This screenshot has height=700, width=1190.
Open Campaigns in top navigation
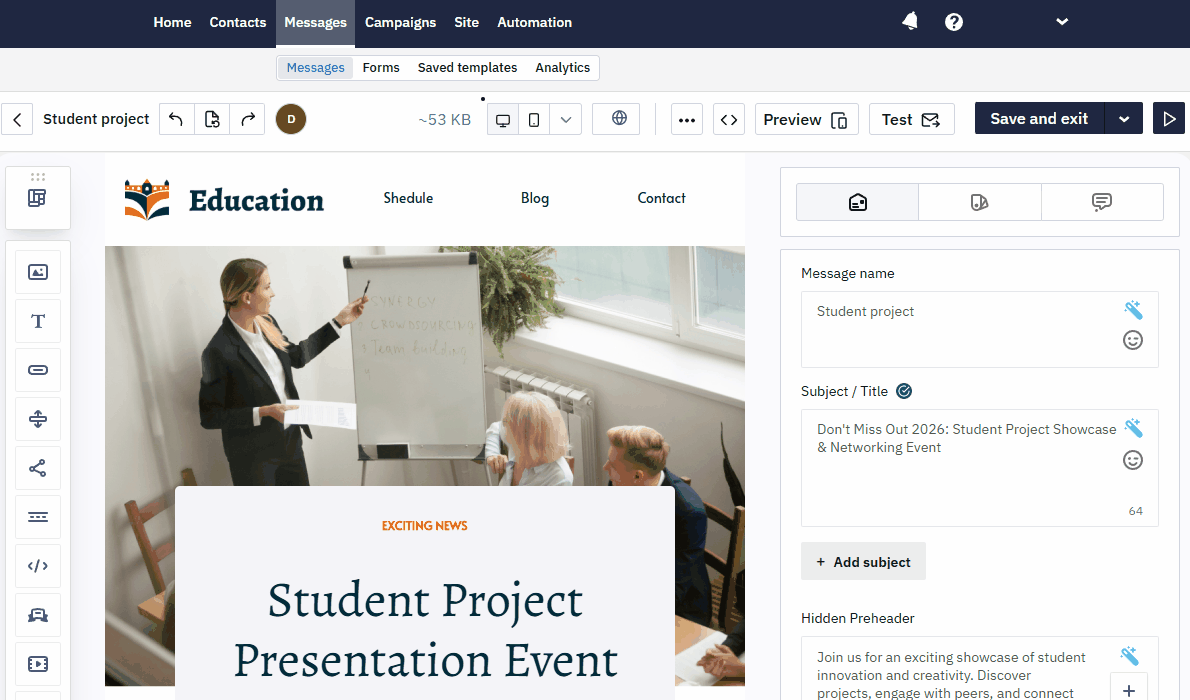400,22
